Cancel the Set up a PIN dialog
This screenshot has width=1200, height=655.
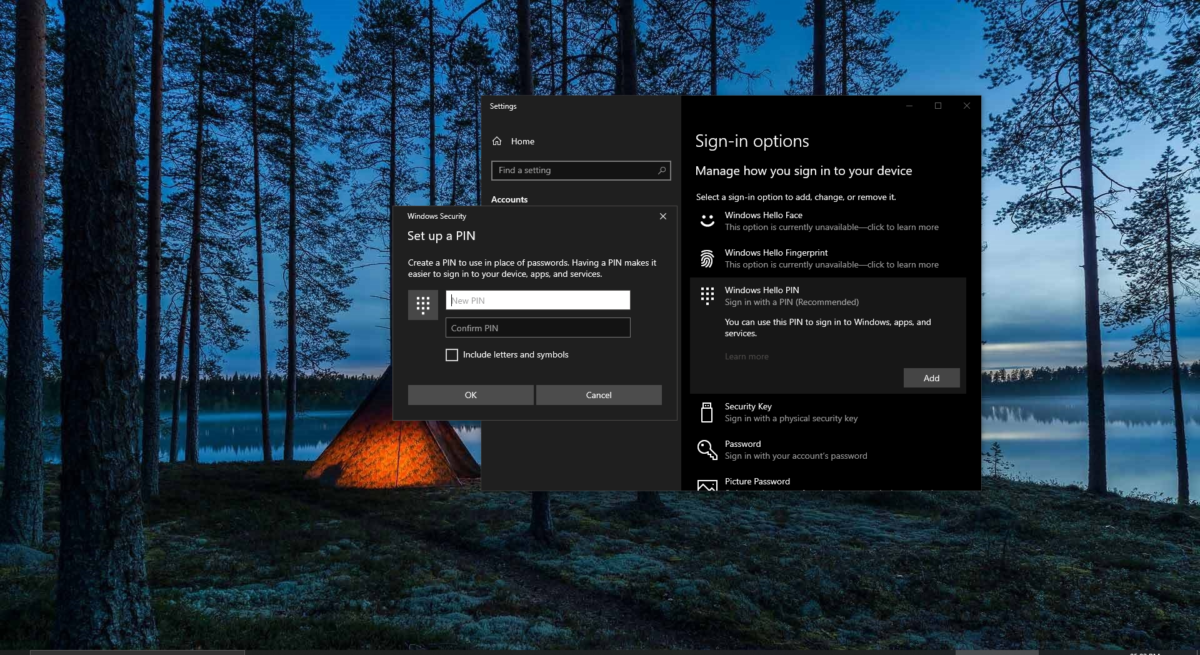[598, 394]
